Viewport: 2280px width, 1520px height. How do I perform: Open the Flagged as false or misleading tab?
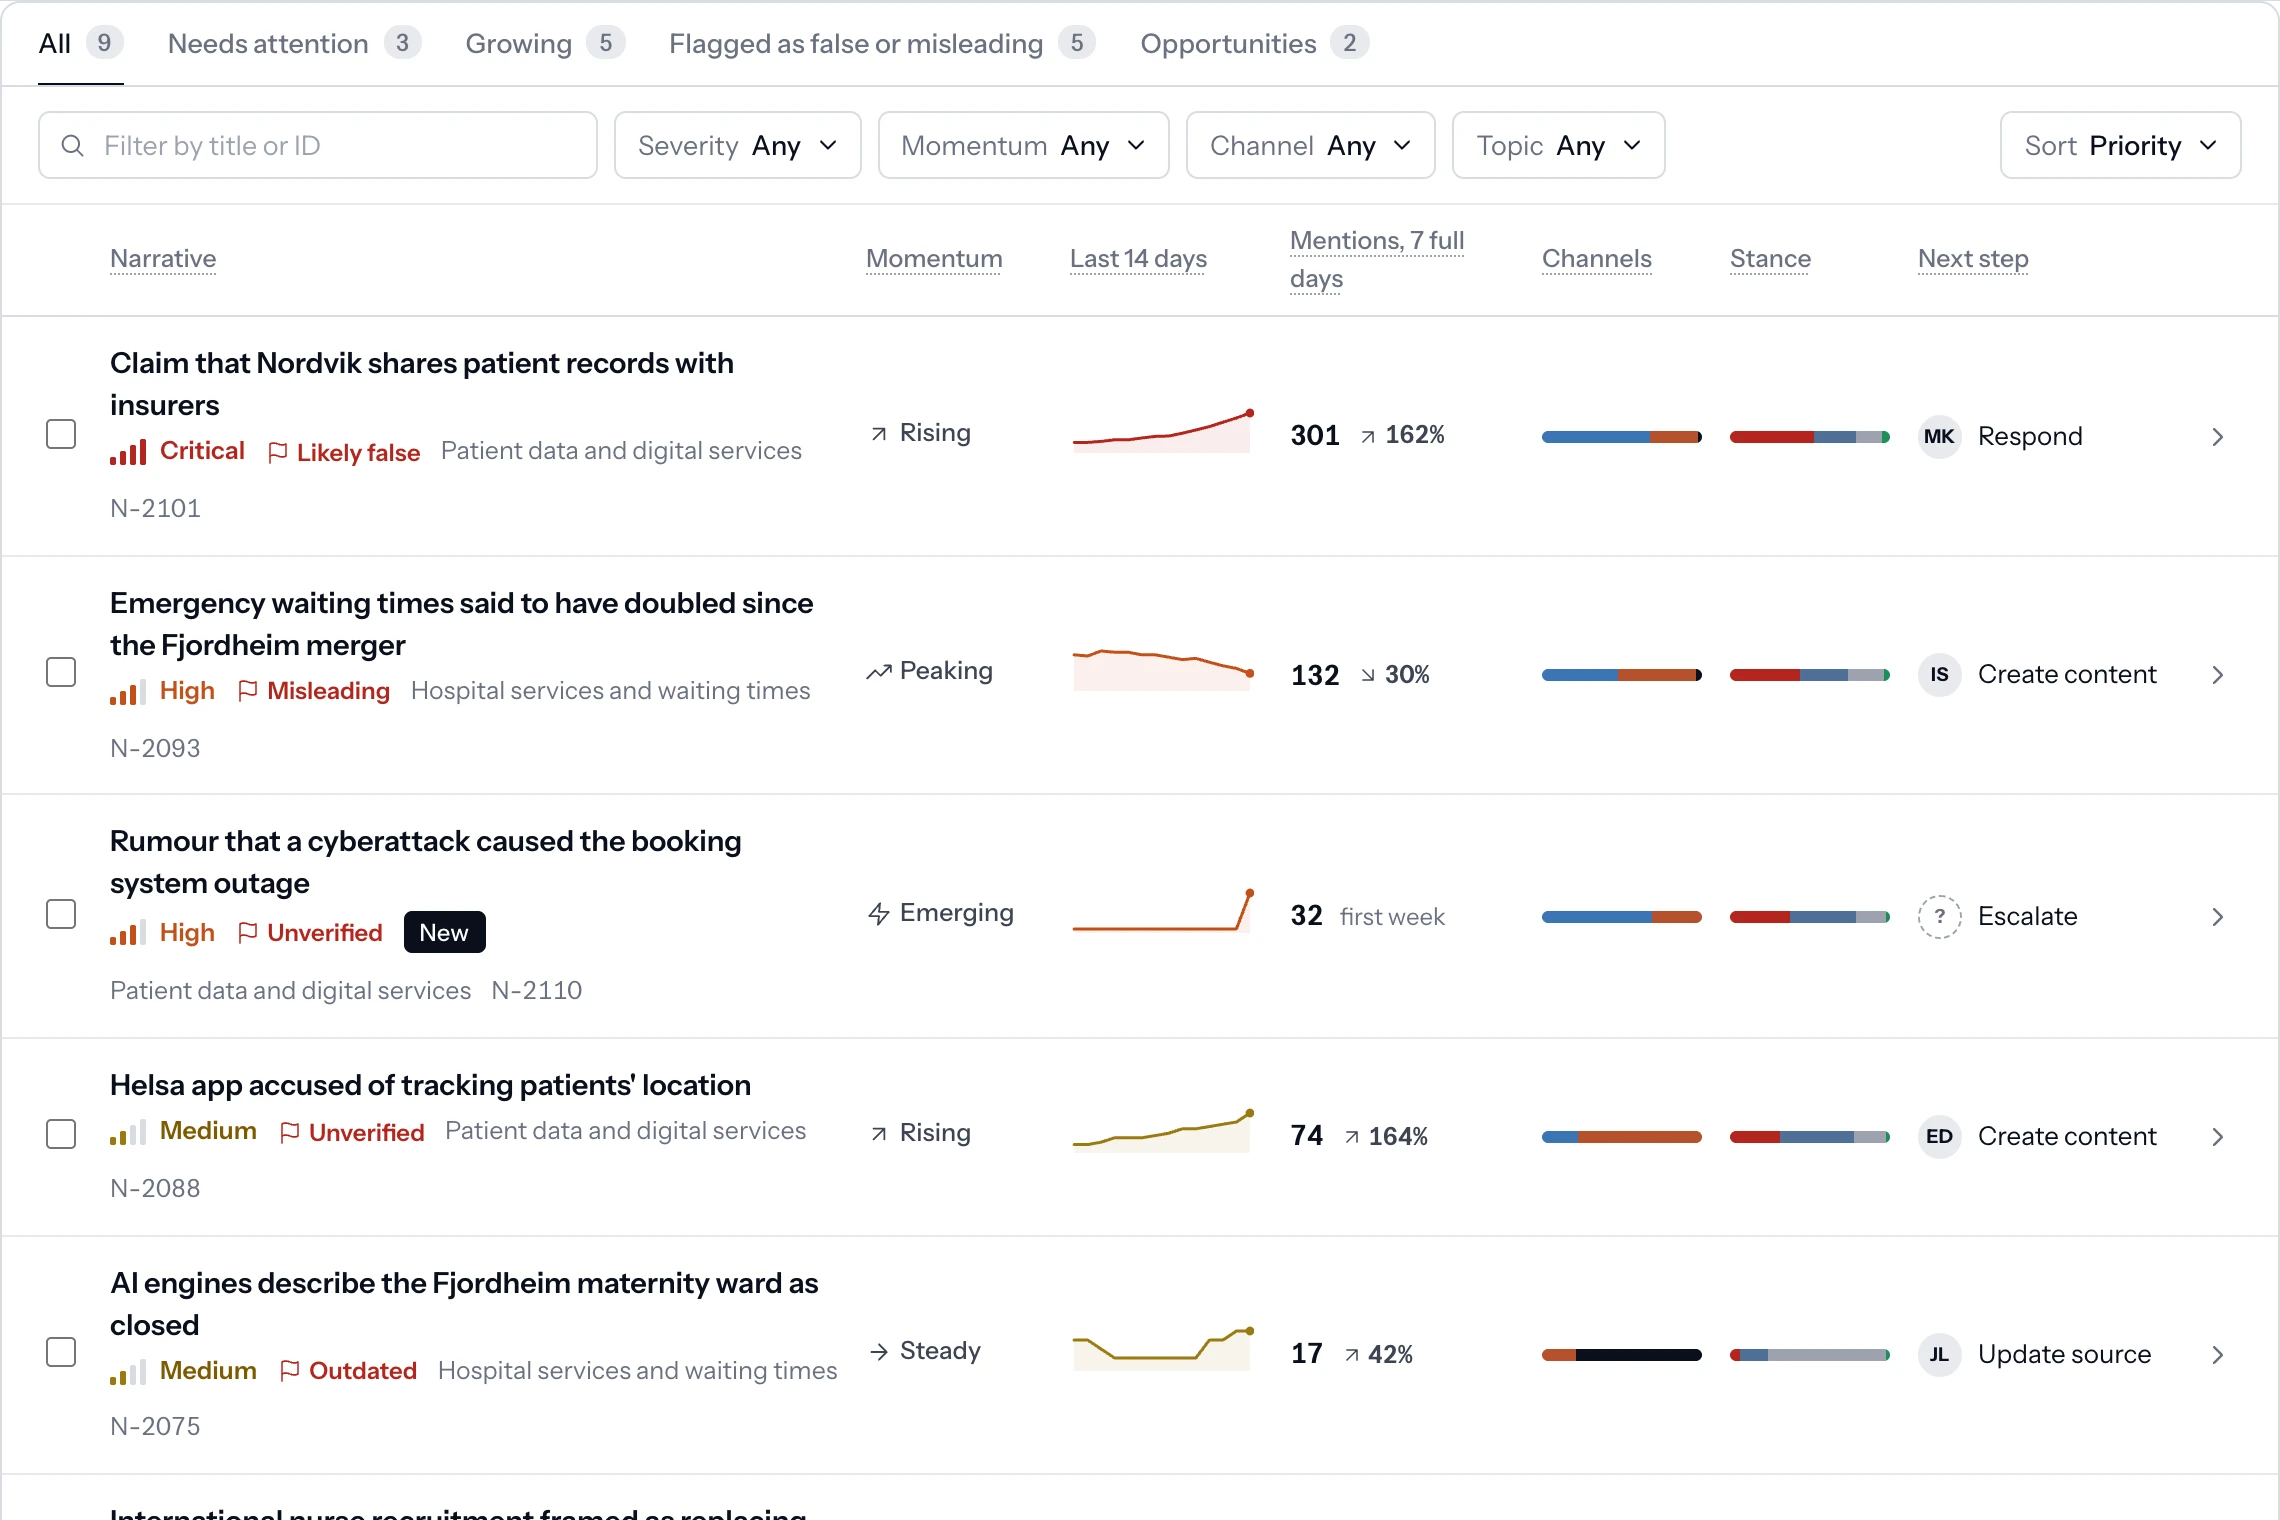click(x=882, y=44)
